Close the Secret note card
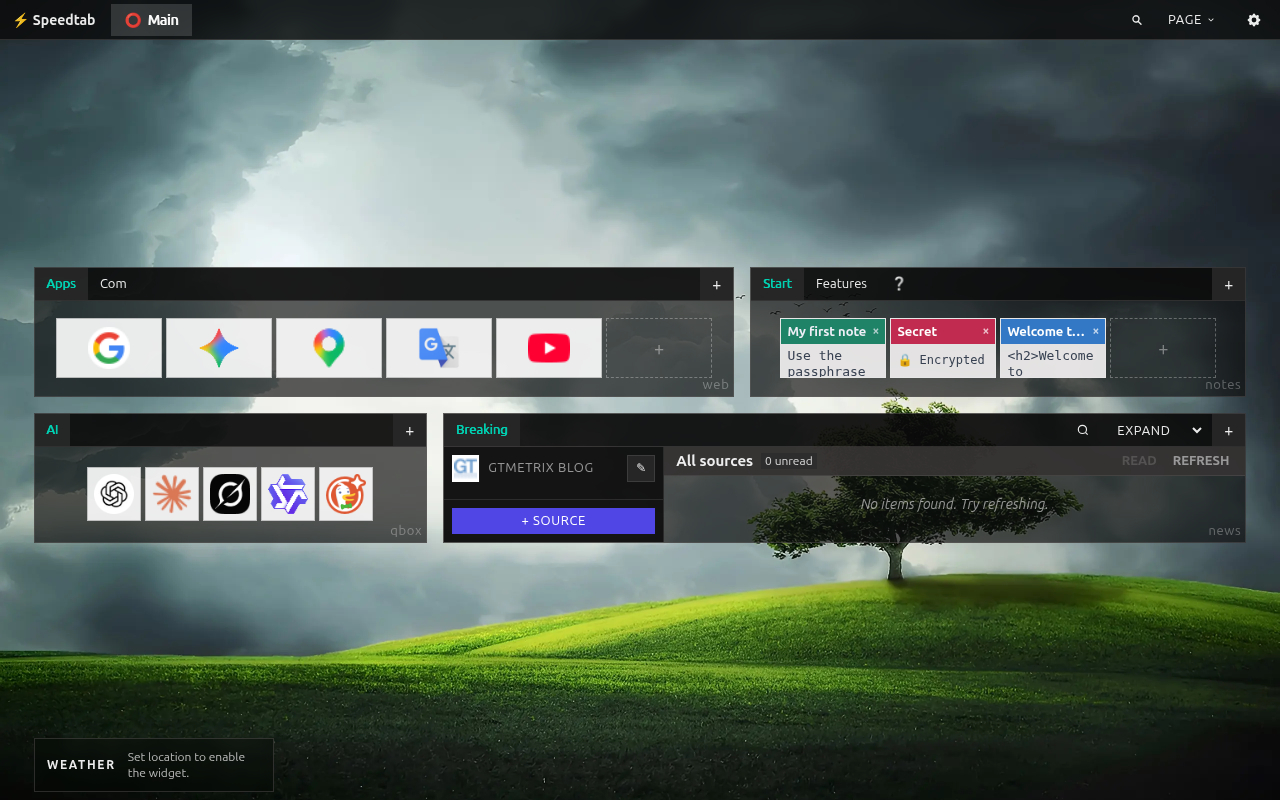 986,331
